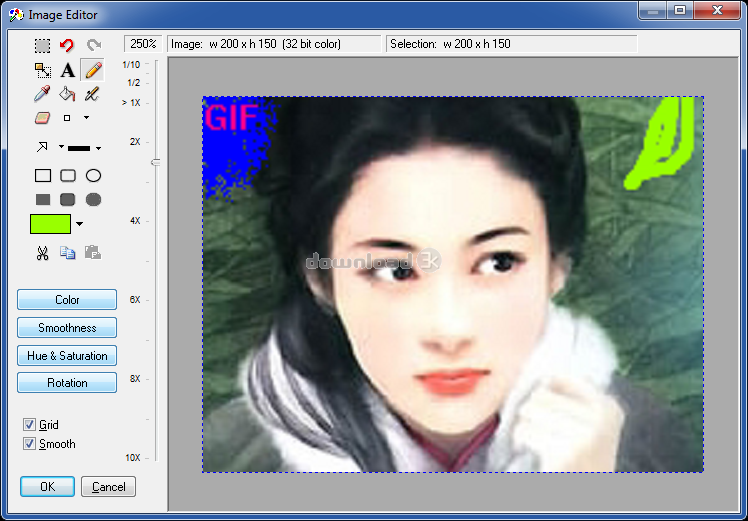Close the Image Editor window
748x521 pixels.
tap(717, 10)
